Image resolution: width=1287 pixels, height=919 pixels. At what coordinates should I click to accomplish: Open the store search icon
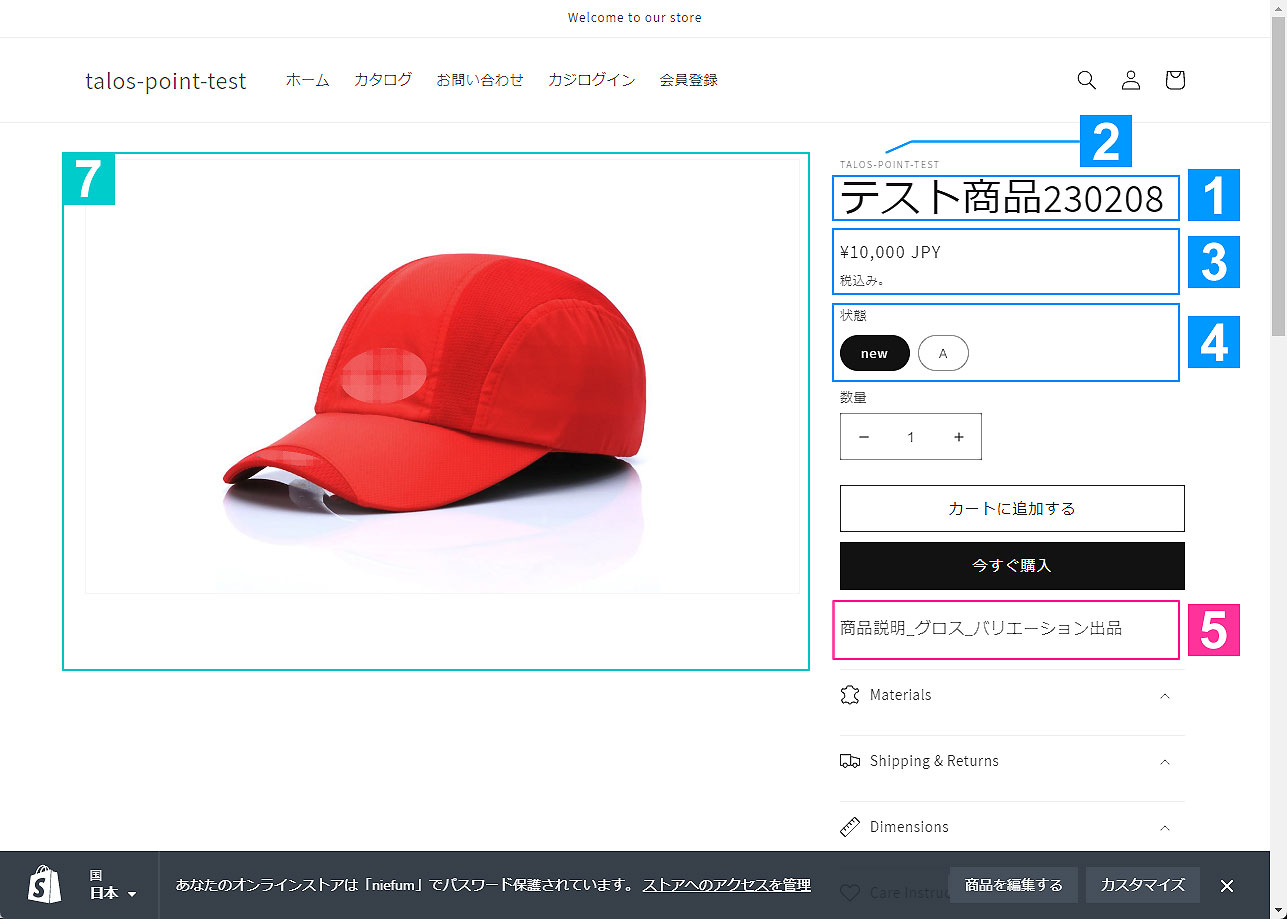tap(1087, 80)
